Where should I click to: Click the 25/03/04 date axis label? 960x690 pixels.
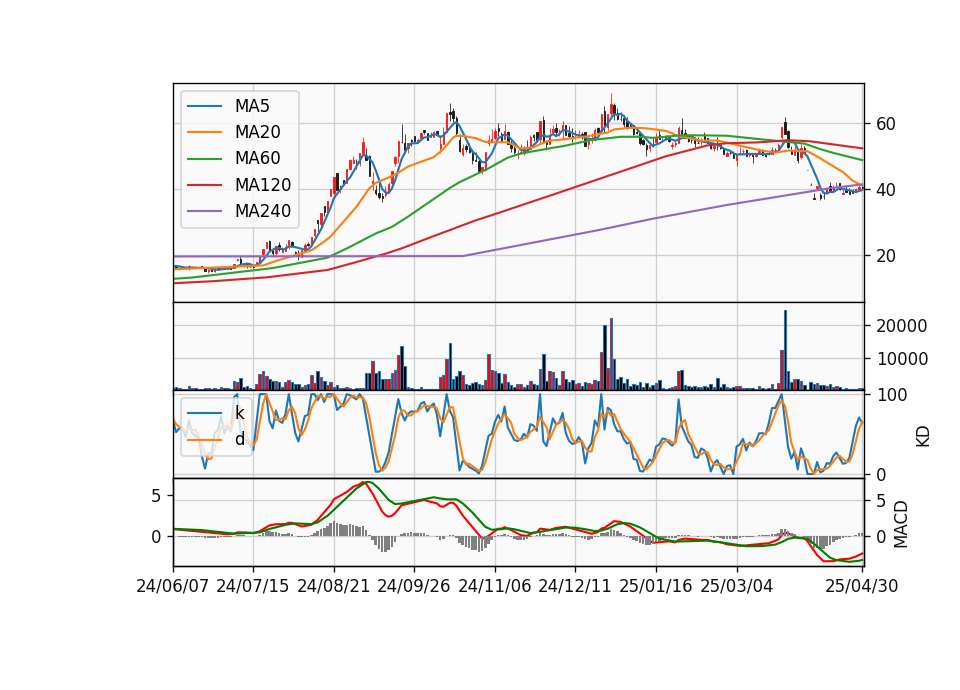(x=737, y=586)
